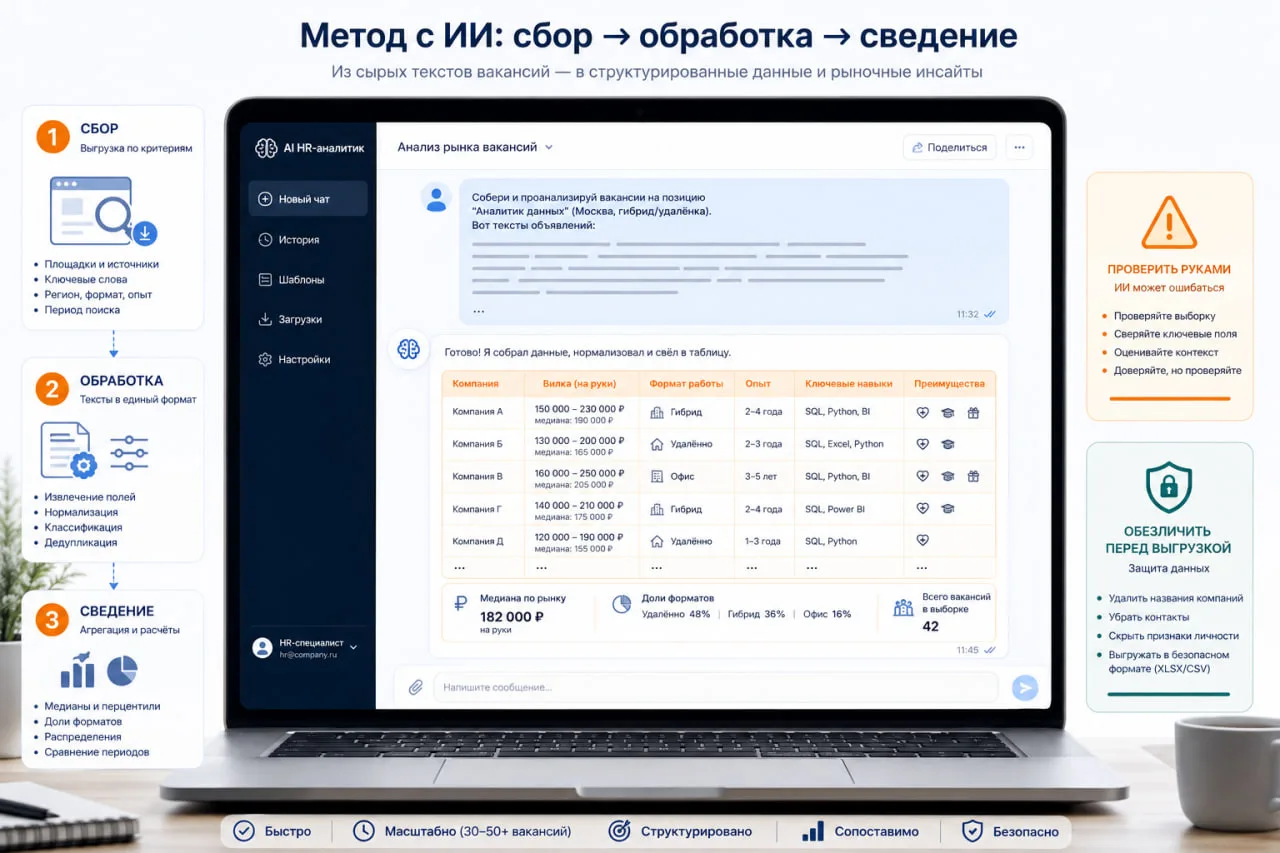Click the heart icon in Компания Г row

click(x=922, y=509)
